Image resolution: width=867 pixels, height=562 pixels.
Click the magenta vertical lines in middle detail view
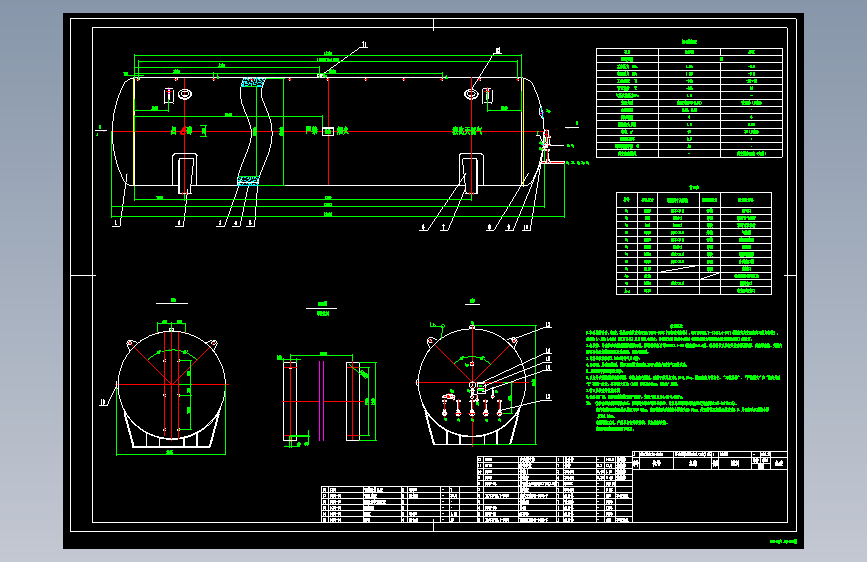(x=321, y=401)
